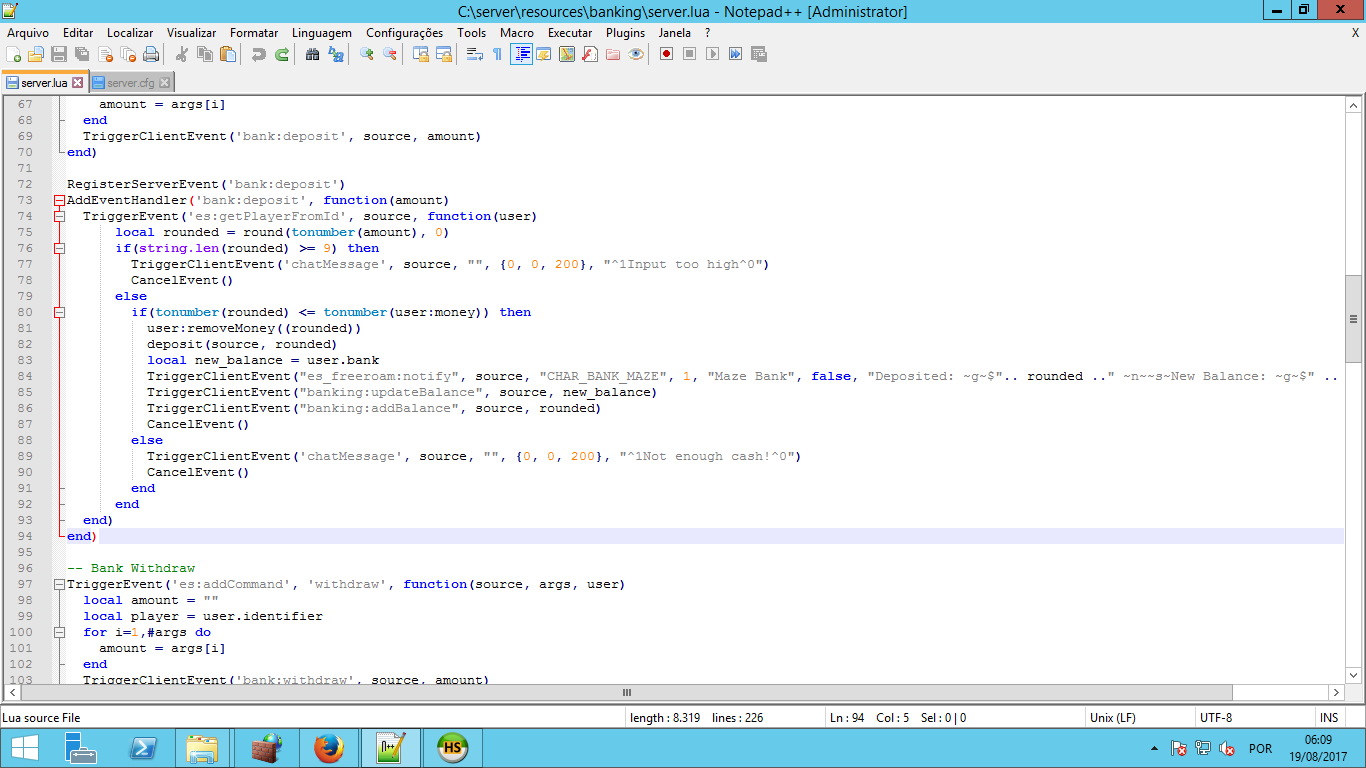The image size is (1366, 768).
Task: Undo the last edit with the Undo arrow
Action: [259, 54]
